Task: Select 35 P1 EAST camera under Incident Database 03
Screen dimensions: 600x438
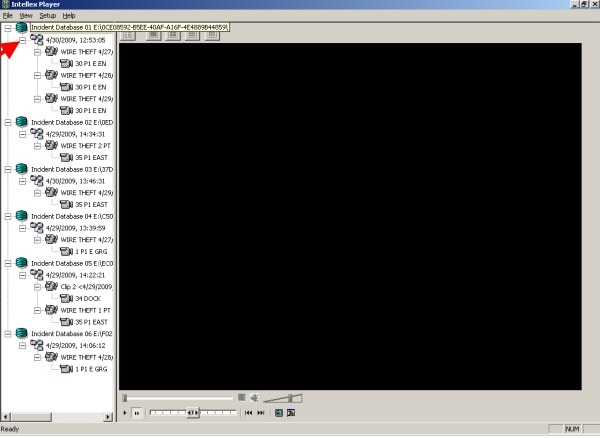Action: pyautogui.click(x=91, y=205)
